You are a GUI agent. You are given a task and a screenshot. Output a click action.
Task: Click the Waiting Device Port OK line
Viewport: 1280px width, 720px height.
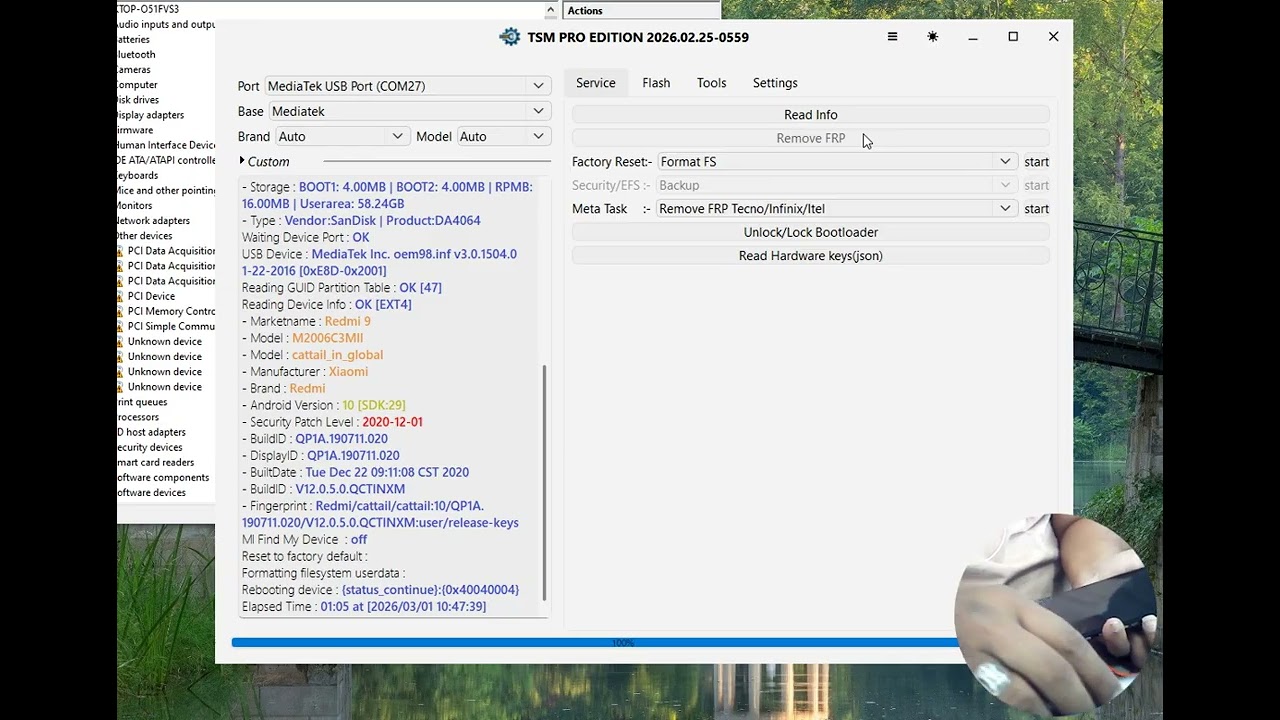click(x=305, y=238)
